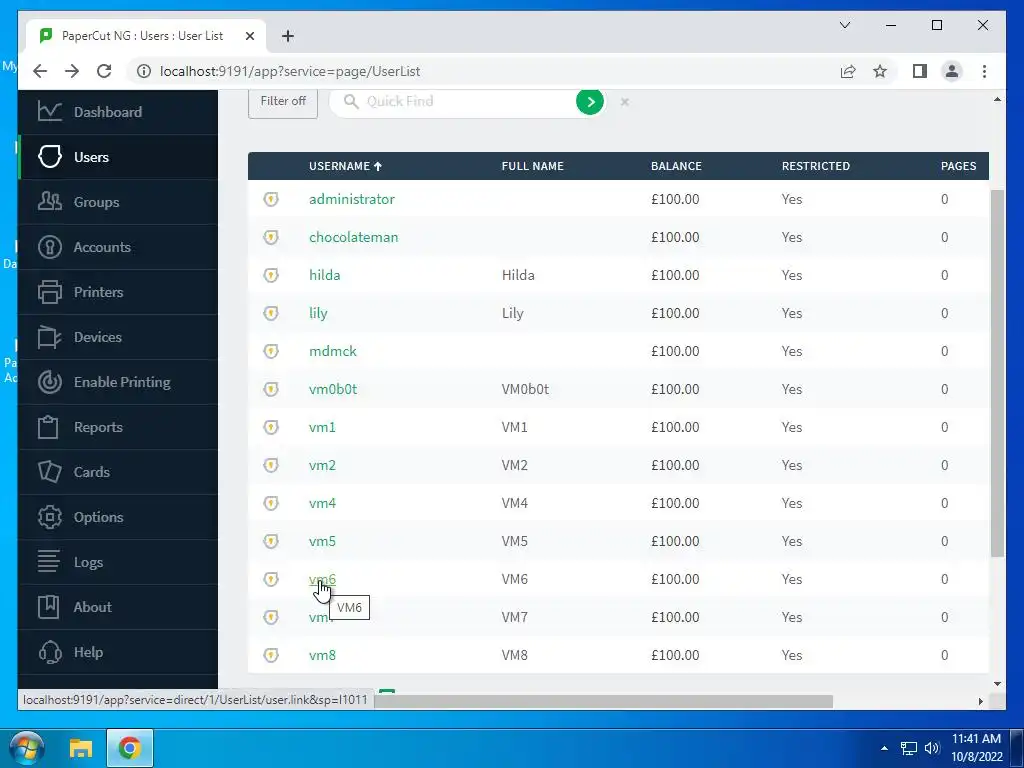Open the lily user link
This screenshot has height=768, width=1024.
coord(318,313)
